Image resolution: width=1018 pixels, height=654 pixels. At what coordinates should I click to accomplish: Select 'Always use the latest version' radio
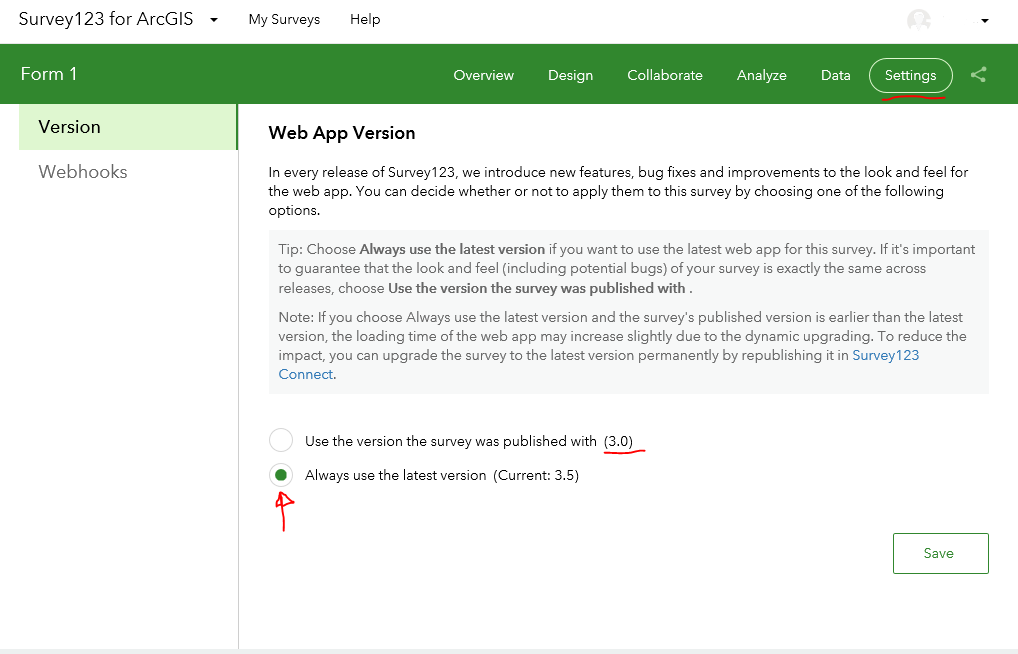(281, 475)
